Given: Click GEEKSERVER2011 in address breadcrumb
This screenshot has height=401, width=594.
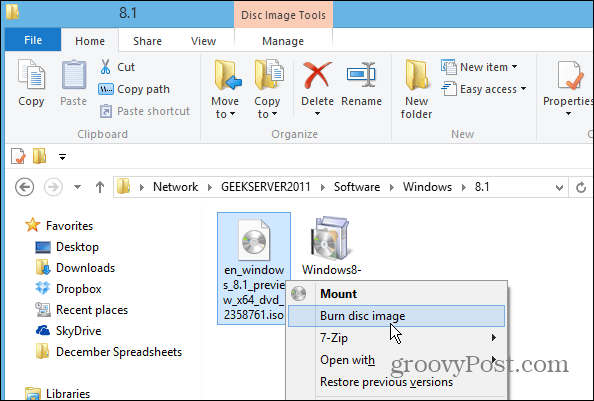Looking at the screenshot, I should 266,187.
